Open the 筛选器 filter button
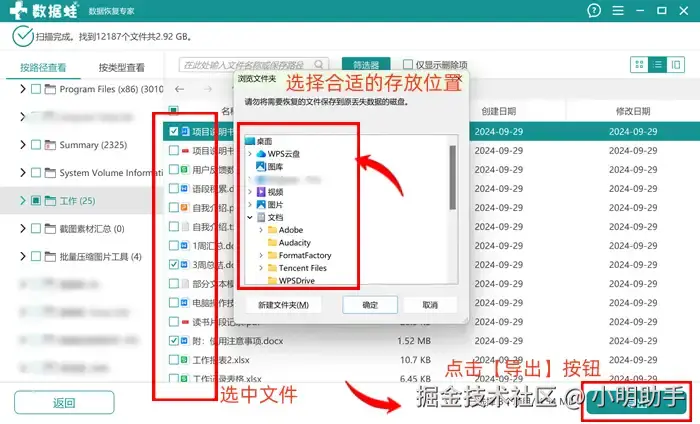Image resolution: width=700 pixels, height=424 pixels. point(366,65)
